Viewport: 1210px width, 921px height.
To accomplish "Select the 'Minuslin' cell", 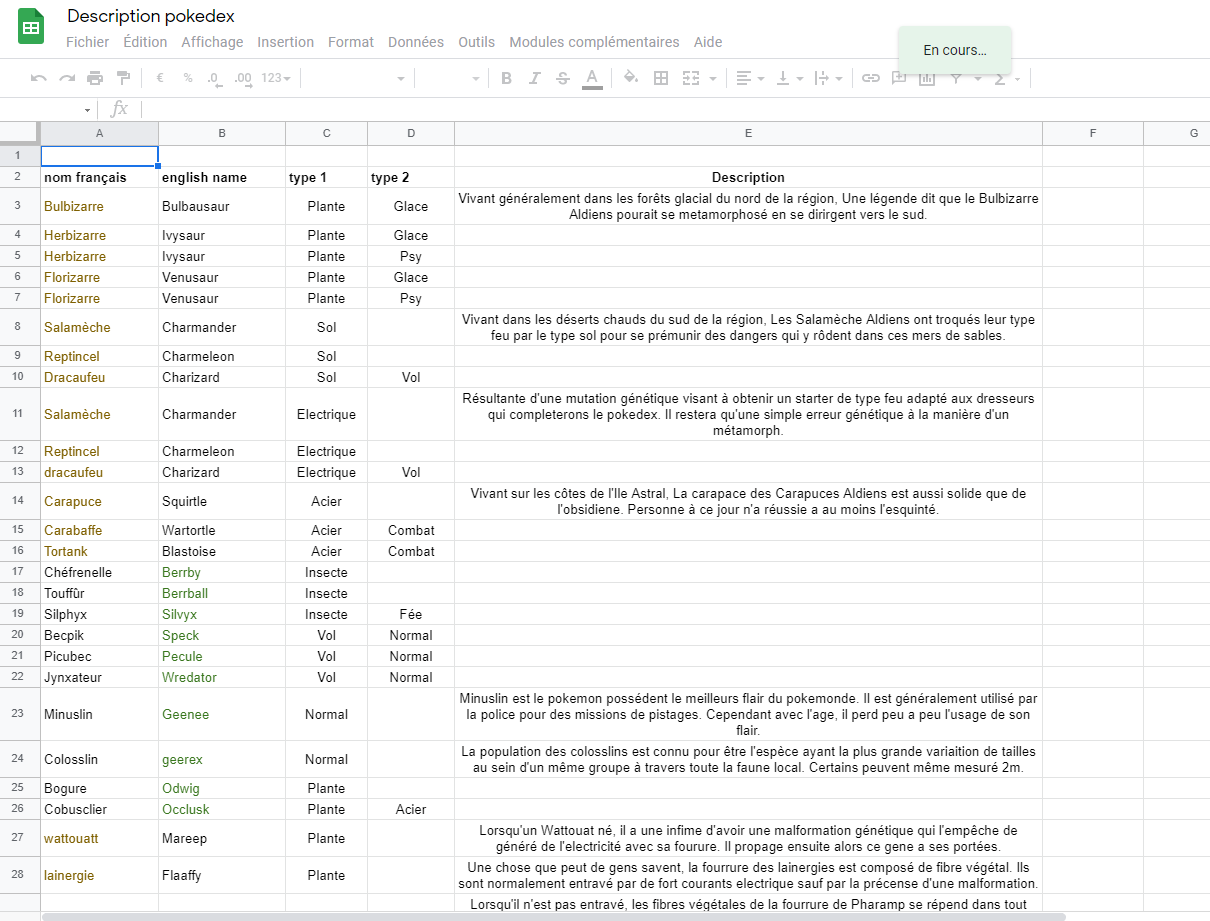I will 99,714.
